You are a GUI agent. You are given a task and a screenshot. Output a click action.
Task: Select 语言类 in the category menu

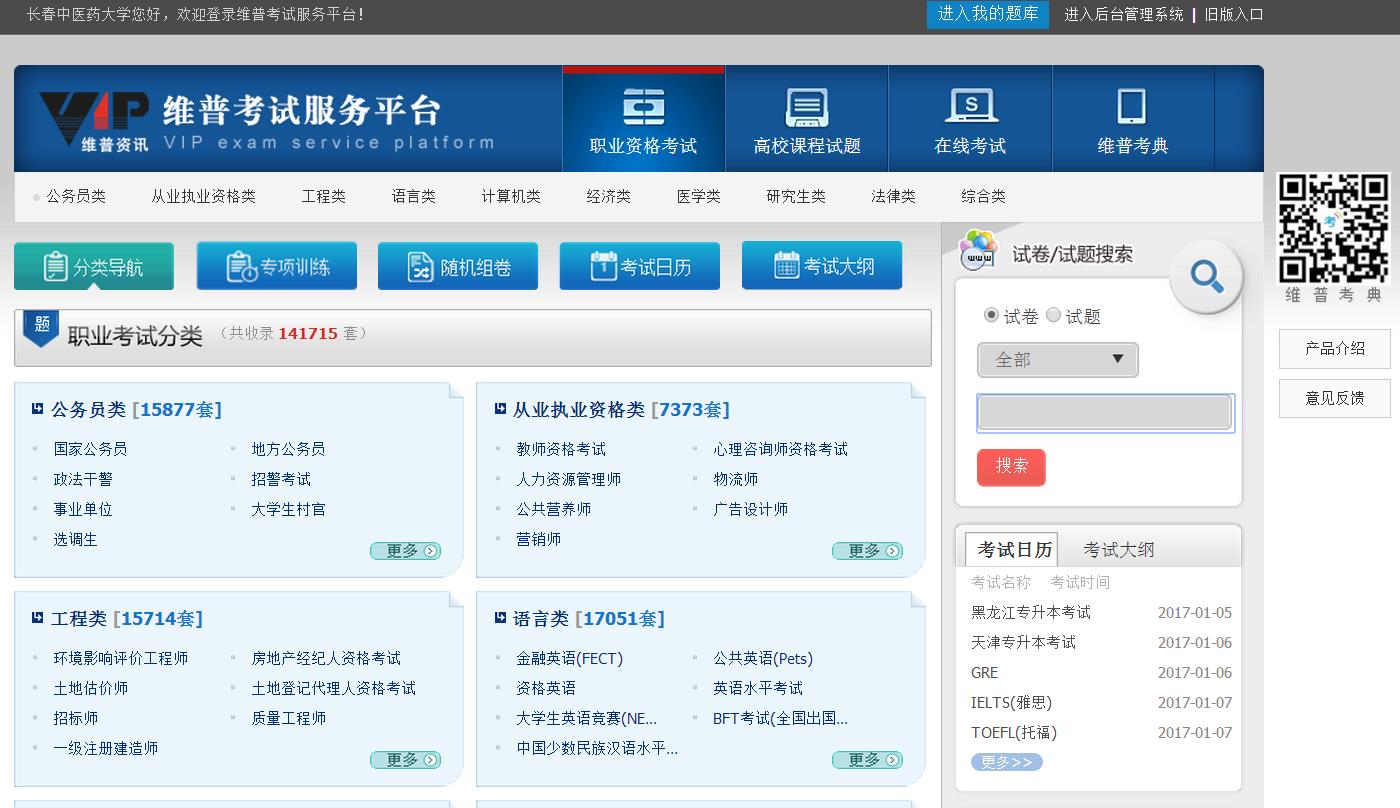pos(414,196)
